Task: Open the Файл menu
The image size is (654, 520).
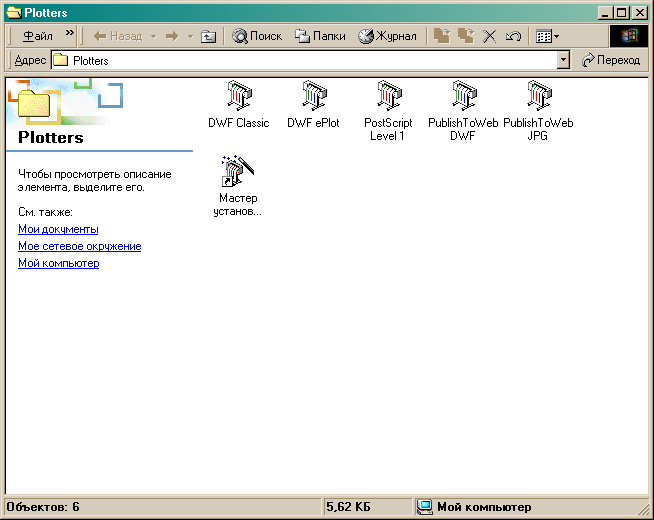Action: [x=38, y=36]
